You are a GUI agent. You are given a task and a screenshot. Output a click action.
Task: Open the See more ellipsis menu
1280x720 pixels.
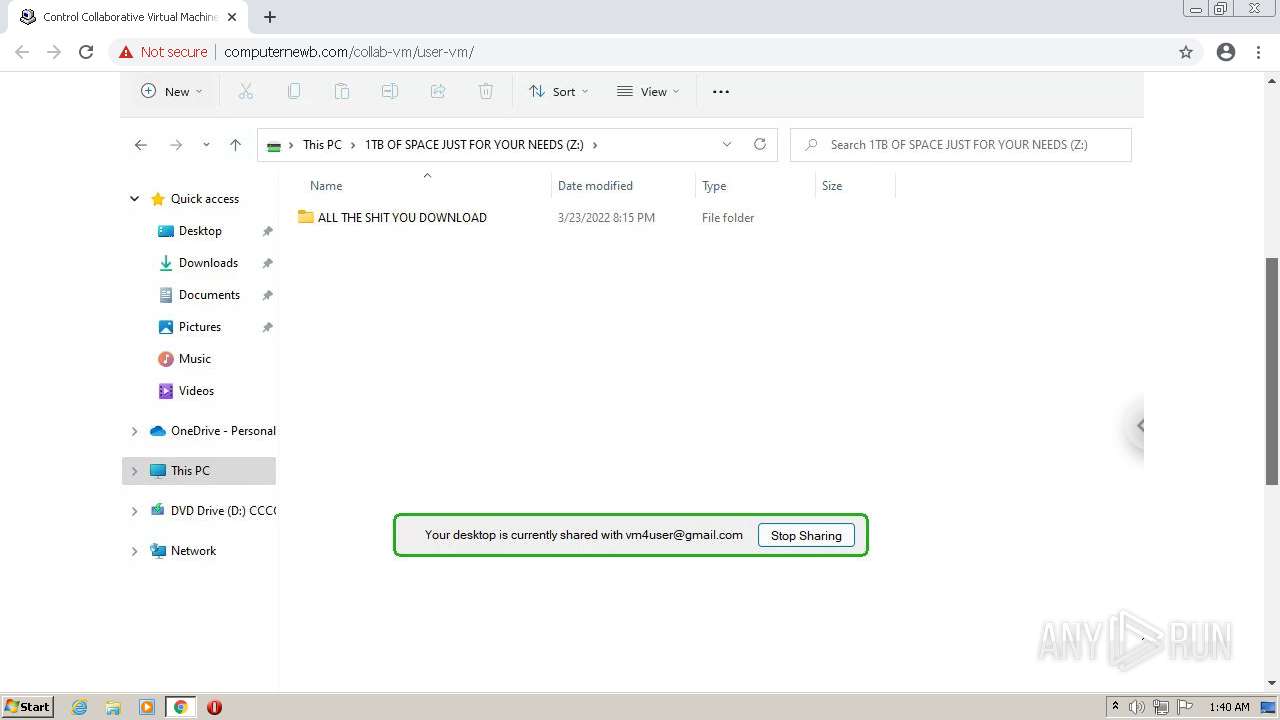point(721,91)
